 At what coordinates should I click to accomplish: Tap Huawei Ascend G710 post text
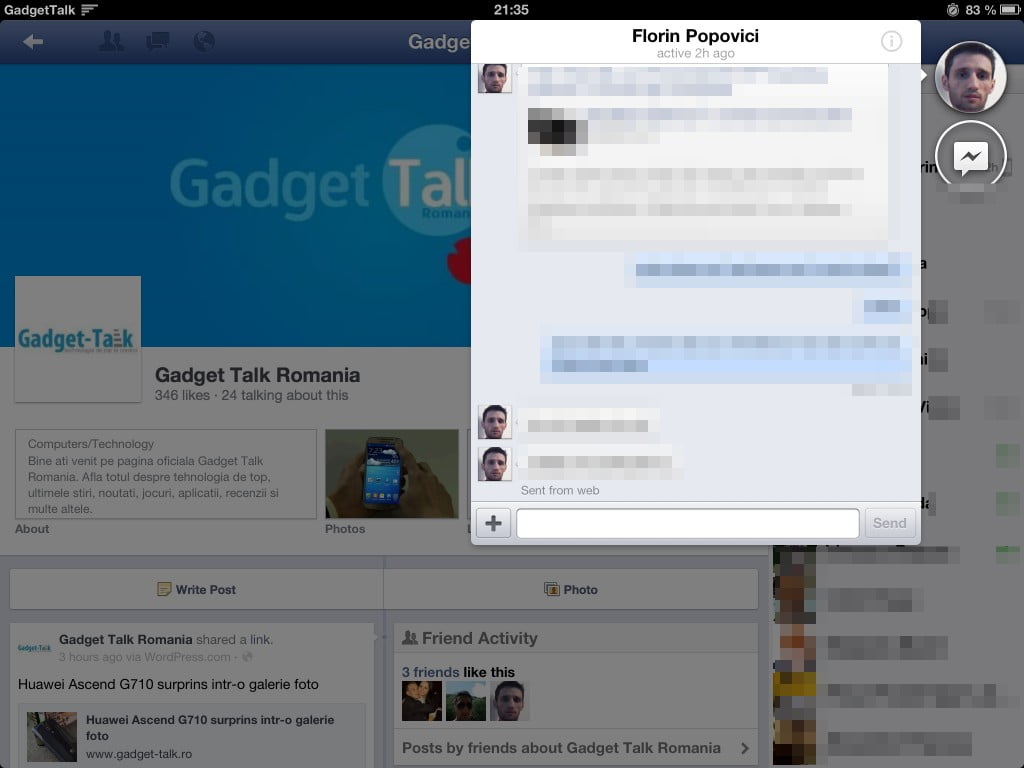[x=168, y=684]
